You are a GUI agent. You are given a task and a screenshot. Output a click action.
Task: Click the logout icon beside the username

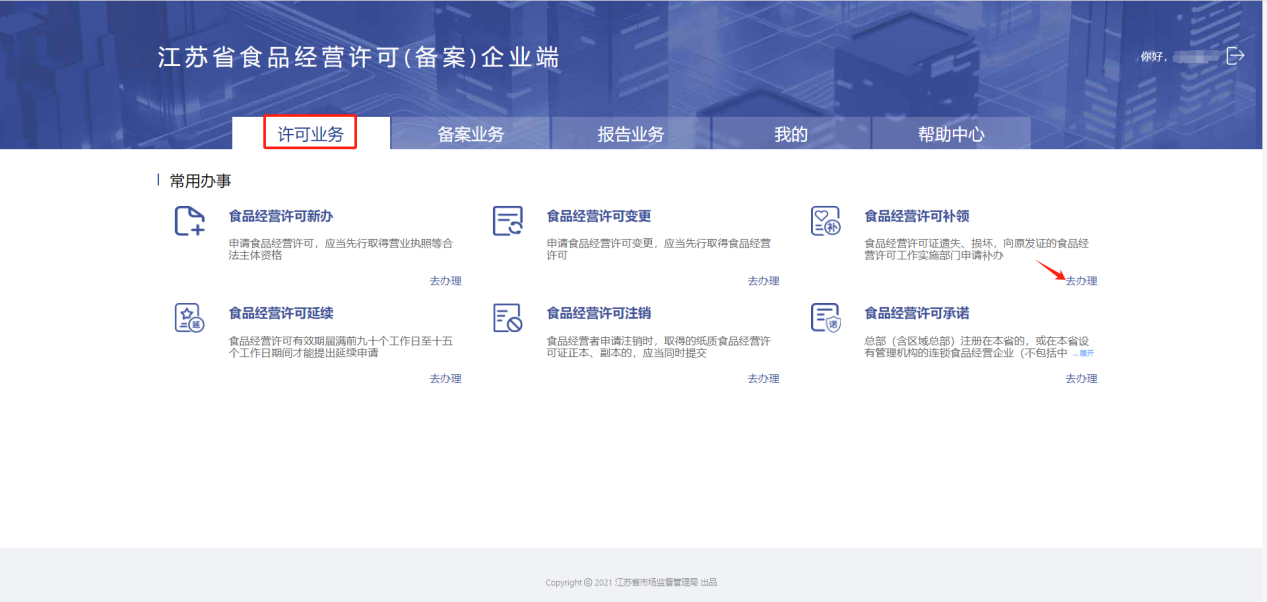coord(1235,56)
